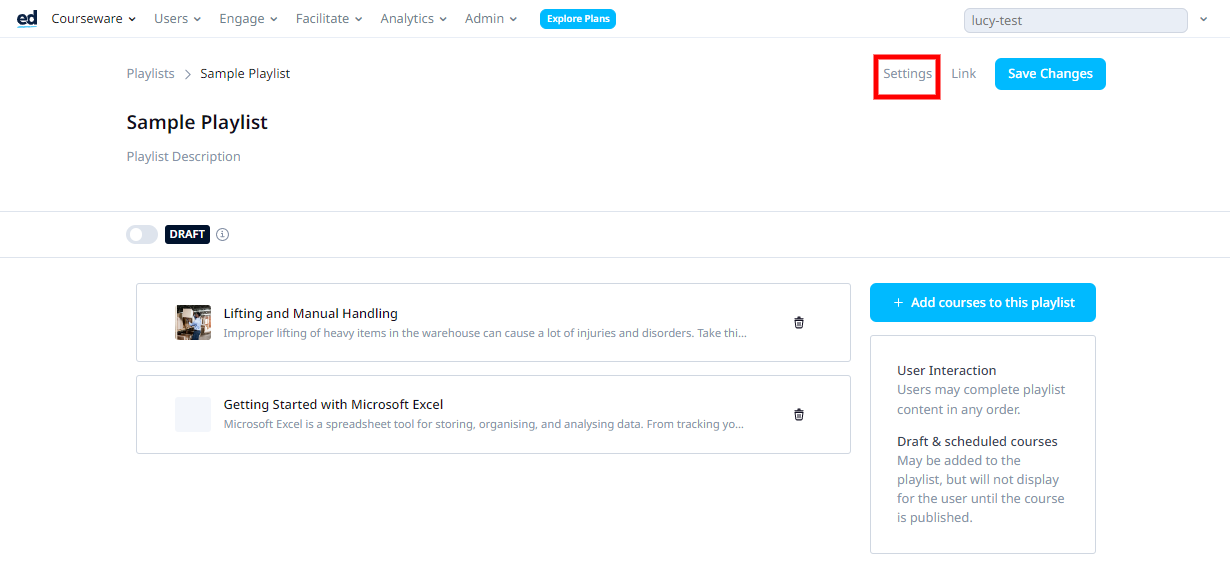Click the Excel course description text
This screenshot has width=1230, height=581.
tap(484, 425)
